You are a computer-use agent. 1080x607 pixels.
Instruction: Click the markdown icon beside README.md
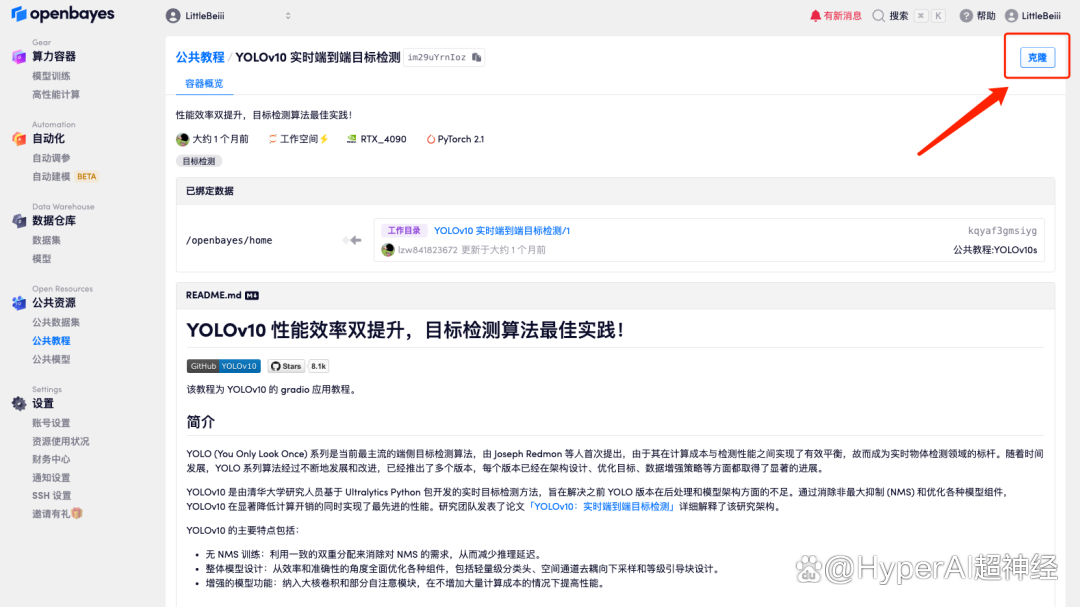click(x=252, y=296)
